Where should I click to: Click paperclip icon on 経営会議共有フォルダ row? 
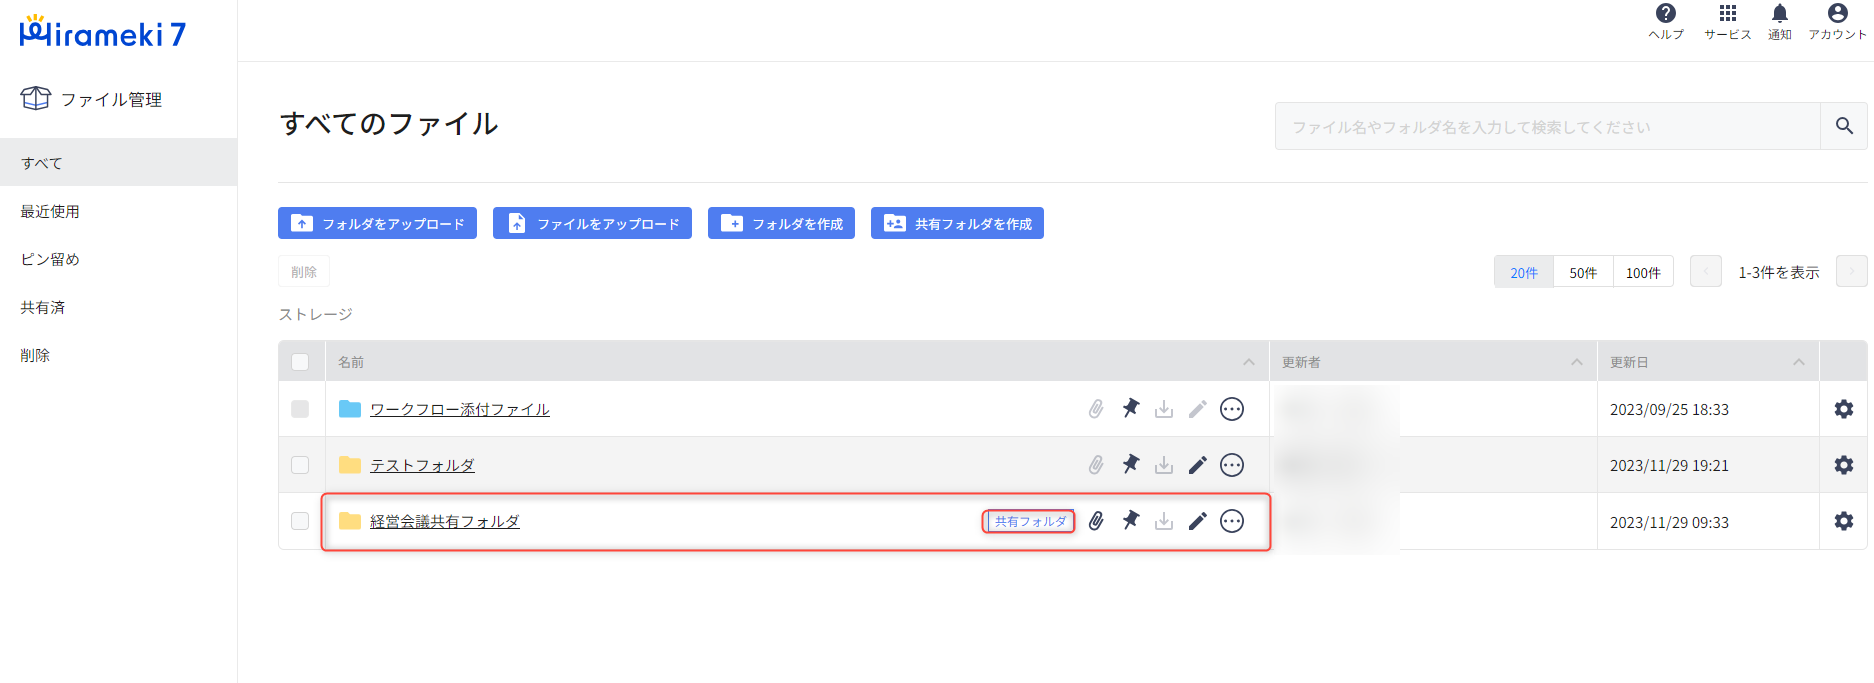(1096, 521)
